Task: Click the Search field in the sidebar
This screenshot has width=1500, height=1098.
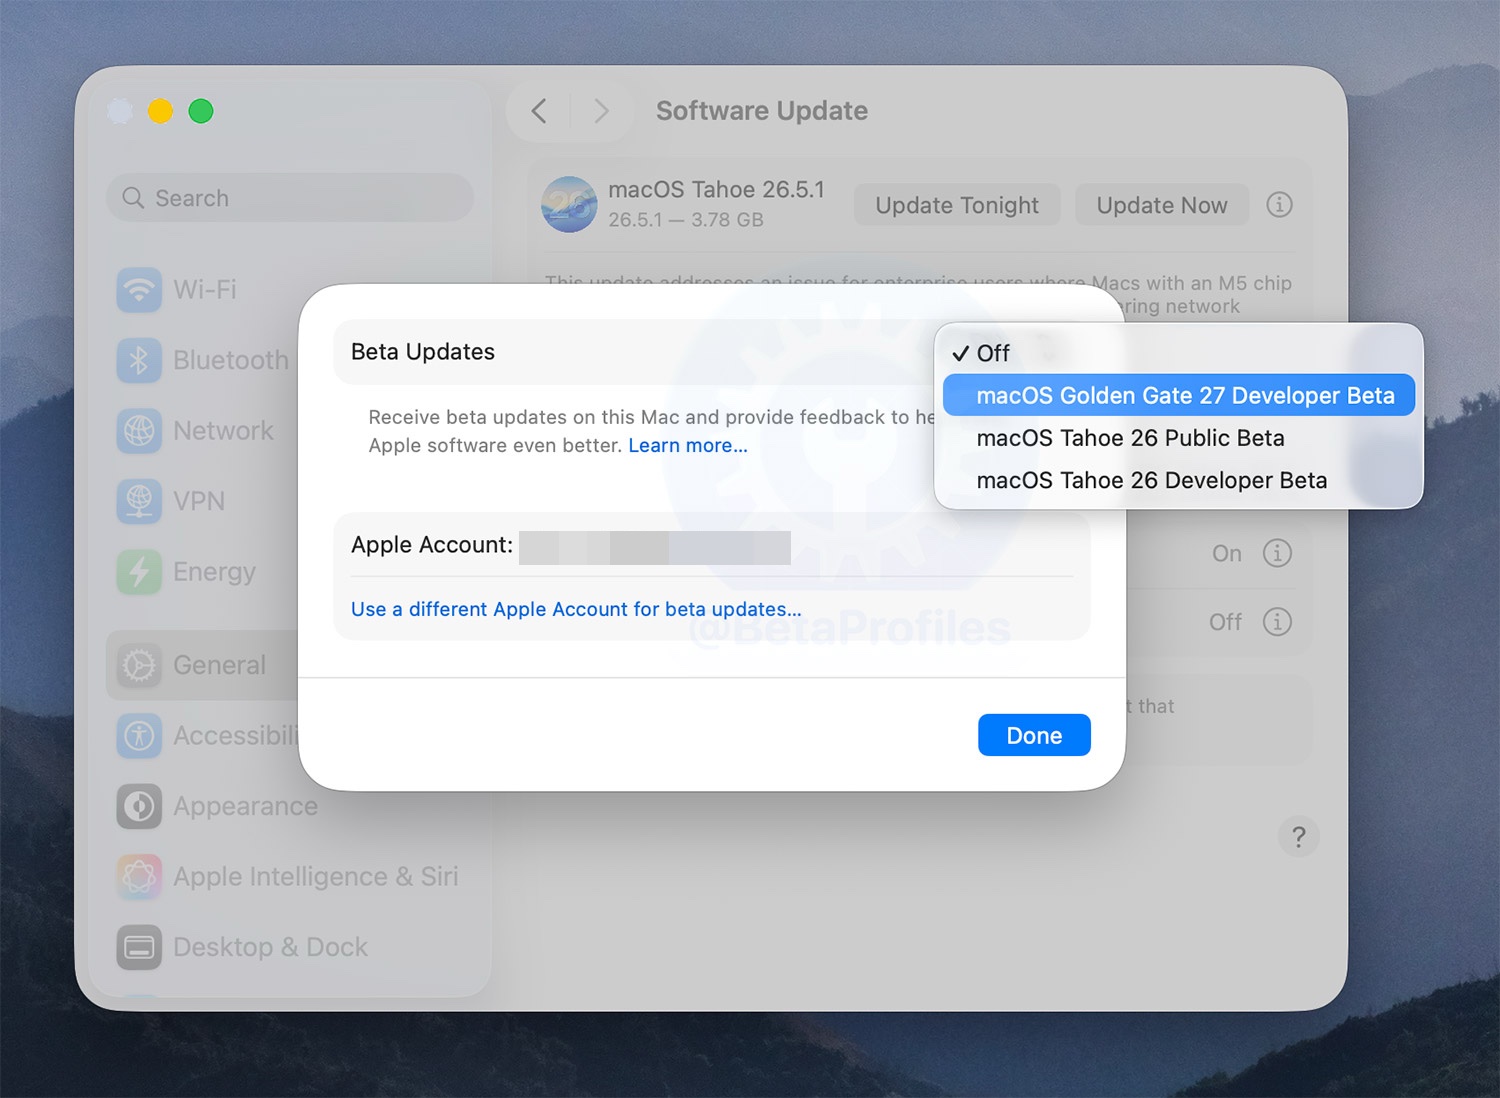Action: pyautogui.click(x=290, y=198)
